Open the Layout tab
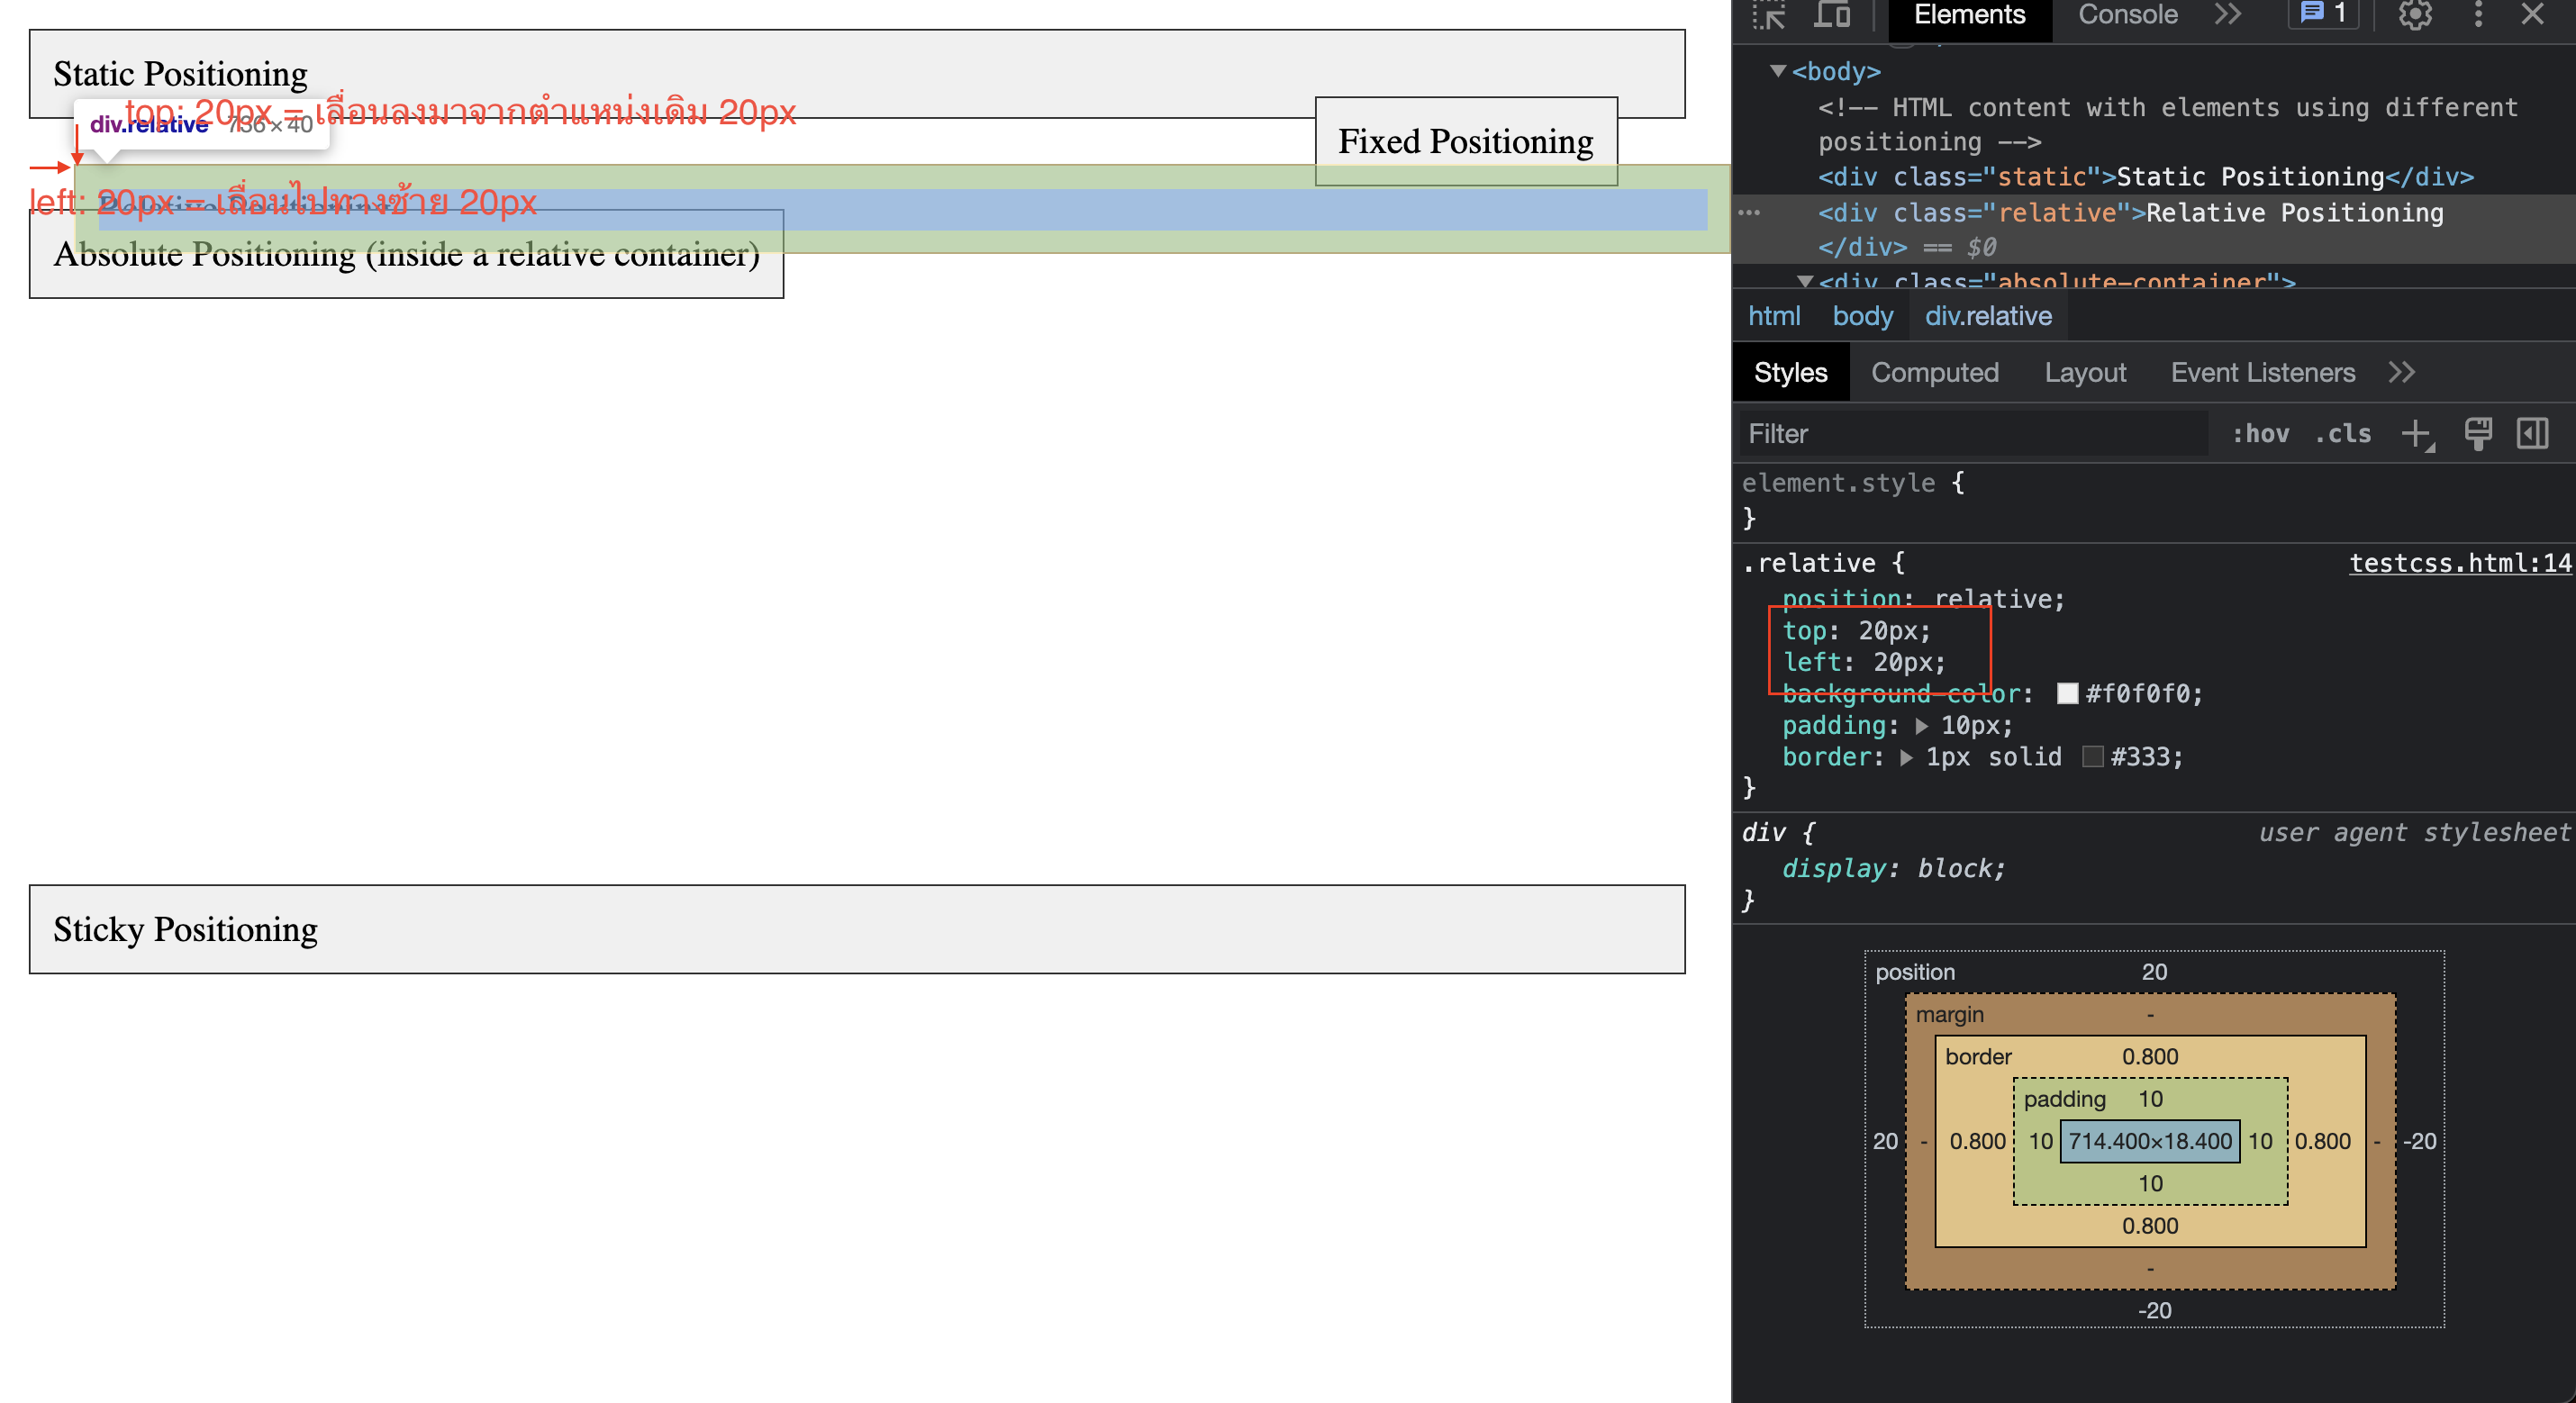 [x=2085, y=373]
